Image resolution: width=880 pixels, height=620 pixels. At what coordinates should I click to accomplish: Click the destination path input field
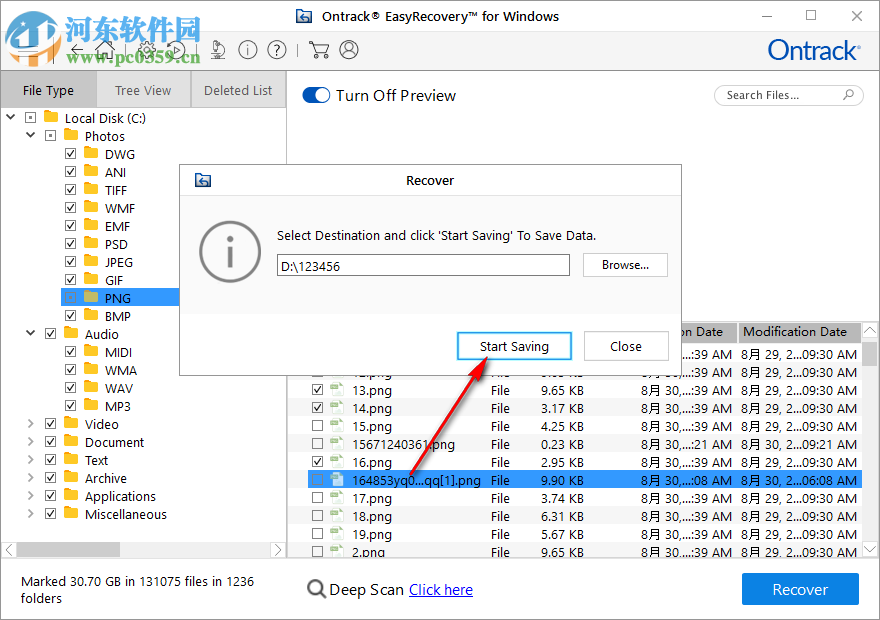point(423,265)
